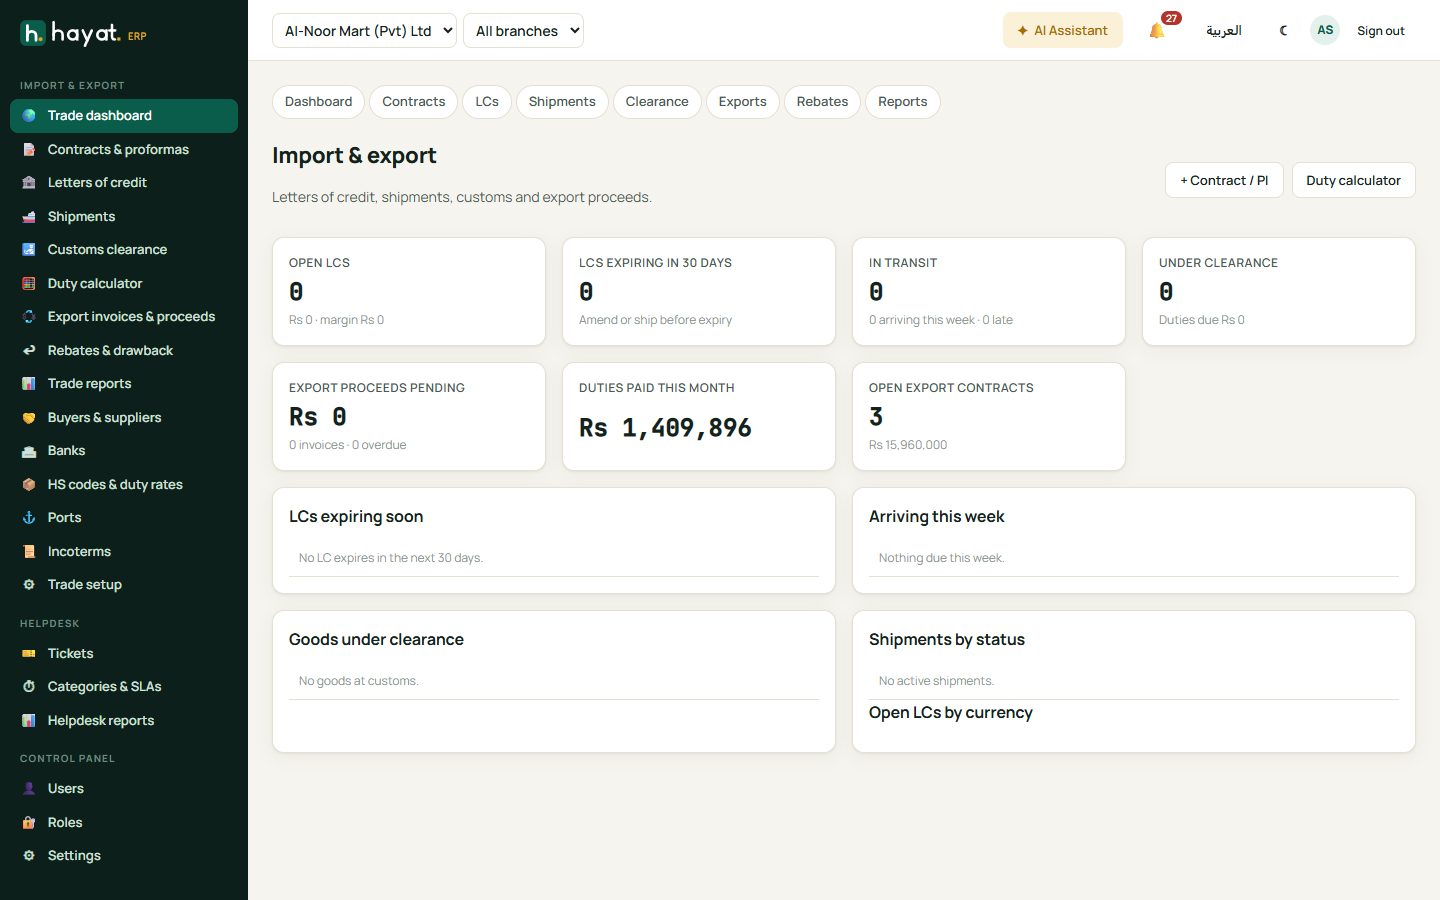
Task: Click the Duties Paid This Month card
Action: click(x=699, y=416)
